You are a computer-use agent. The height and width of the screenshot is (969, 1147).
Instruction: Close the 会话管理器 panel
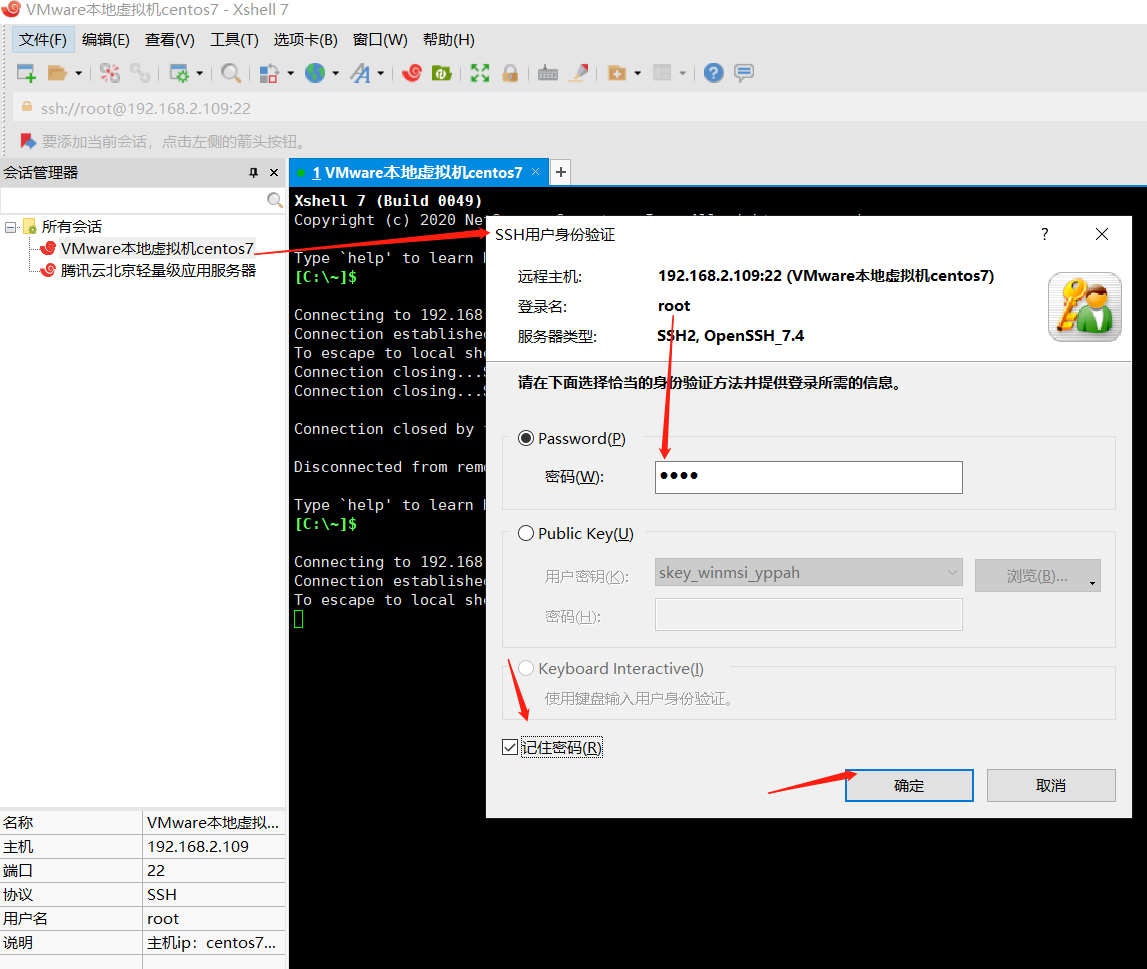(x=274, y=173)
